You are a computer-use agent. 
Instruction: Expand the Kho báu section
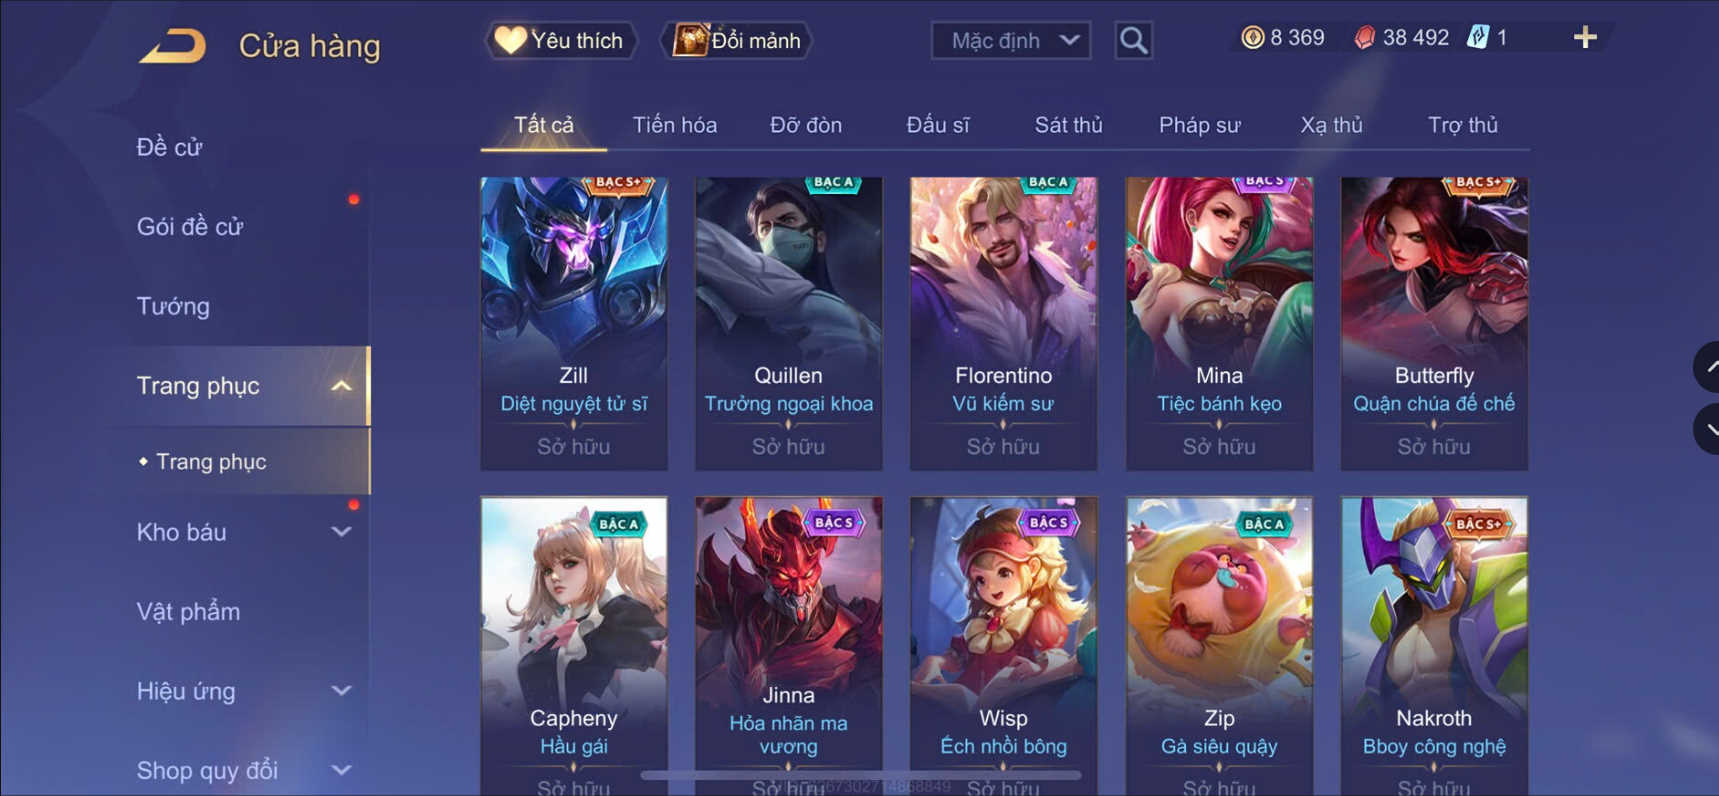pos(341,532)
